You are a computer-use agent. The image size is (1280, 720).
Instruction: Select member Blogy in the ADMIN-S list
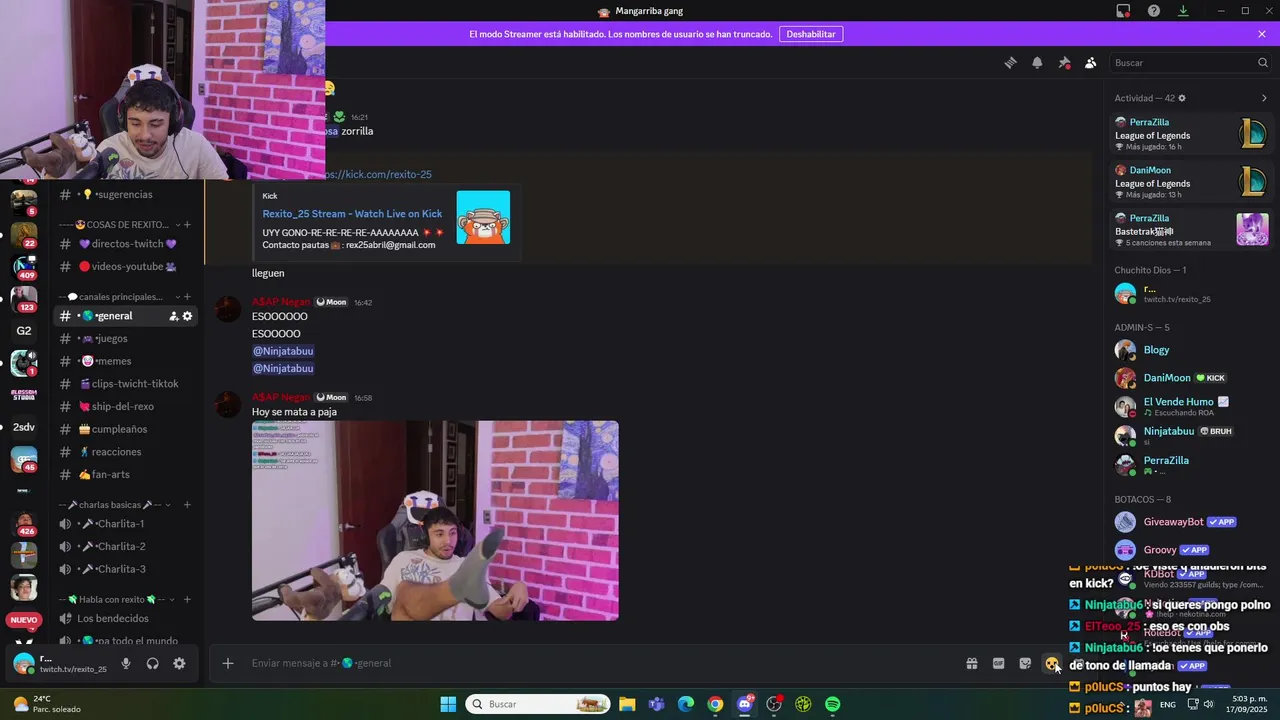pos(1192,350)
